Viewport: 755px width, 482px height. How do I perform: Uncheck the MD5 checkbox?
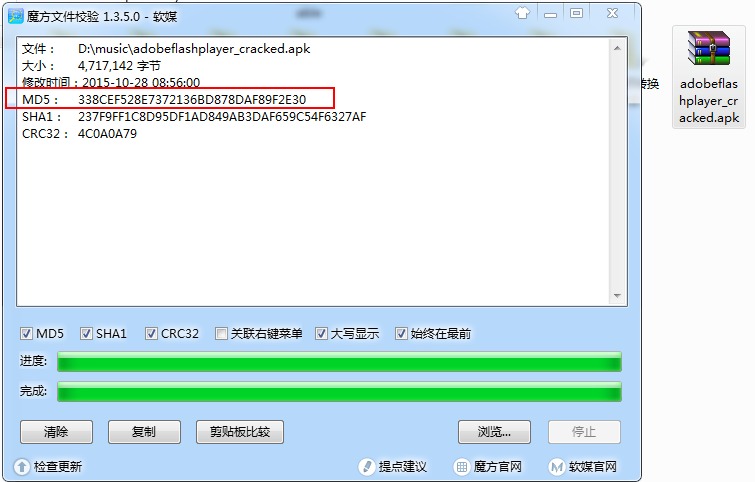point(26,333)
